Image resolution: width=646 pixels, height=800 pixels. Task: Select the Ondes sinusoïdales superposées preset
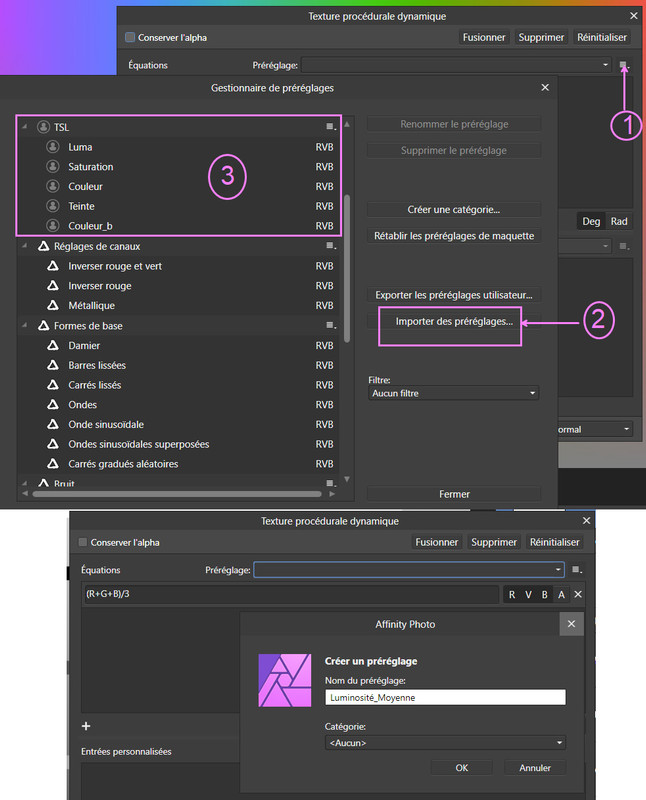pyautogui.click(x=179, y=444)
